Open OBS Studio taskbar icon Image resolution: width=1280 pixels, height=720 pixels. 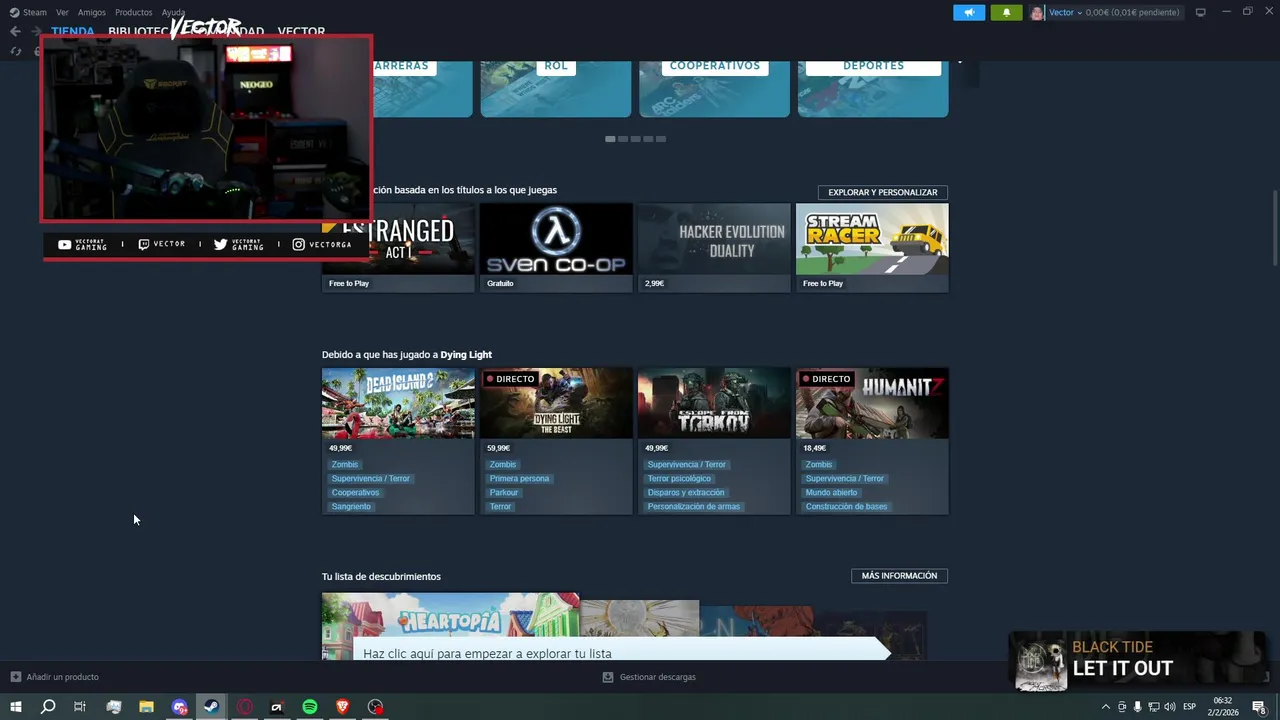pyautogui.click(x=375, y=707)
